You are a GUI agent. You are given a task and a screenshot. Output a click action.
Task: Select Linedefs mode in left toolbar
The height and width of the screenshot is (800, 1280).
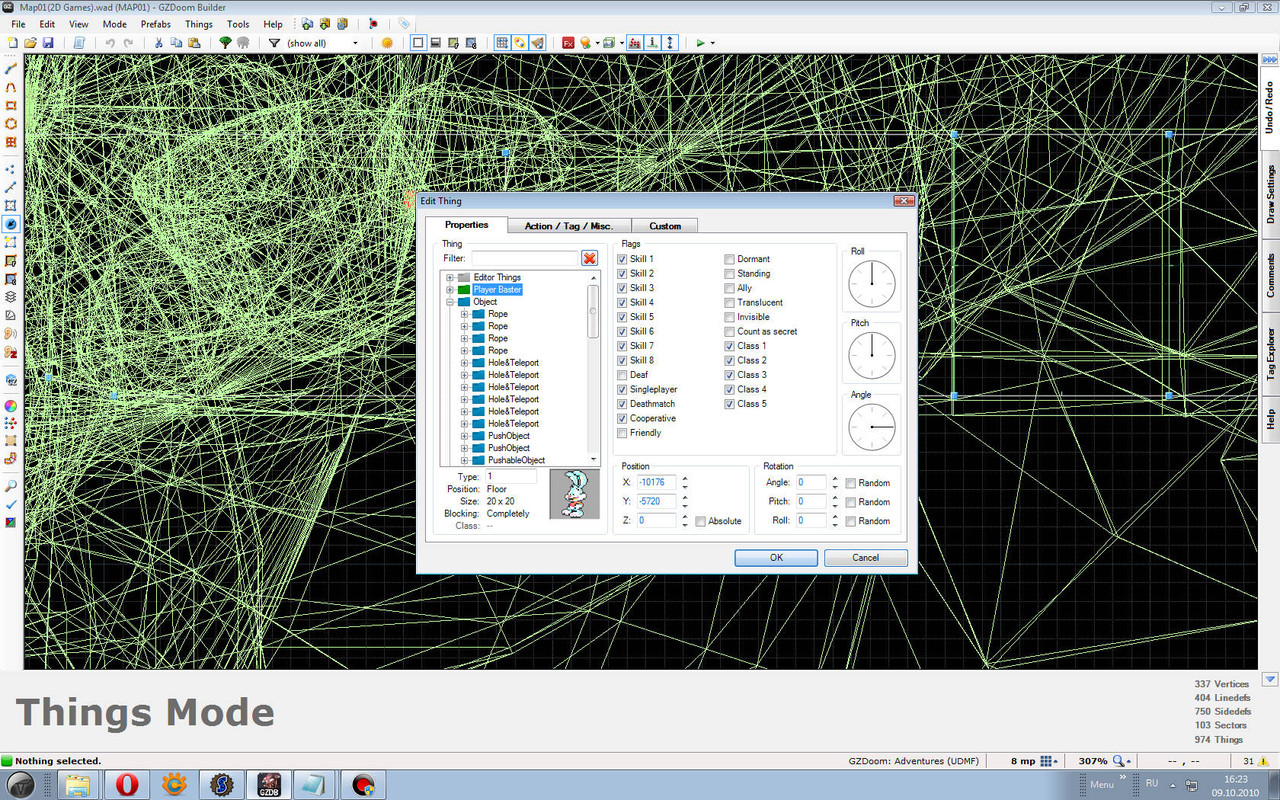11,187
